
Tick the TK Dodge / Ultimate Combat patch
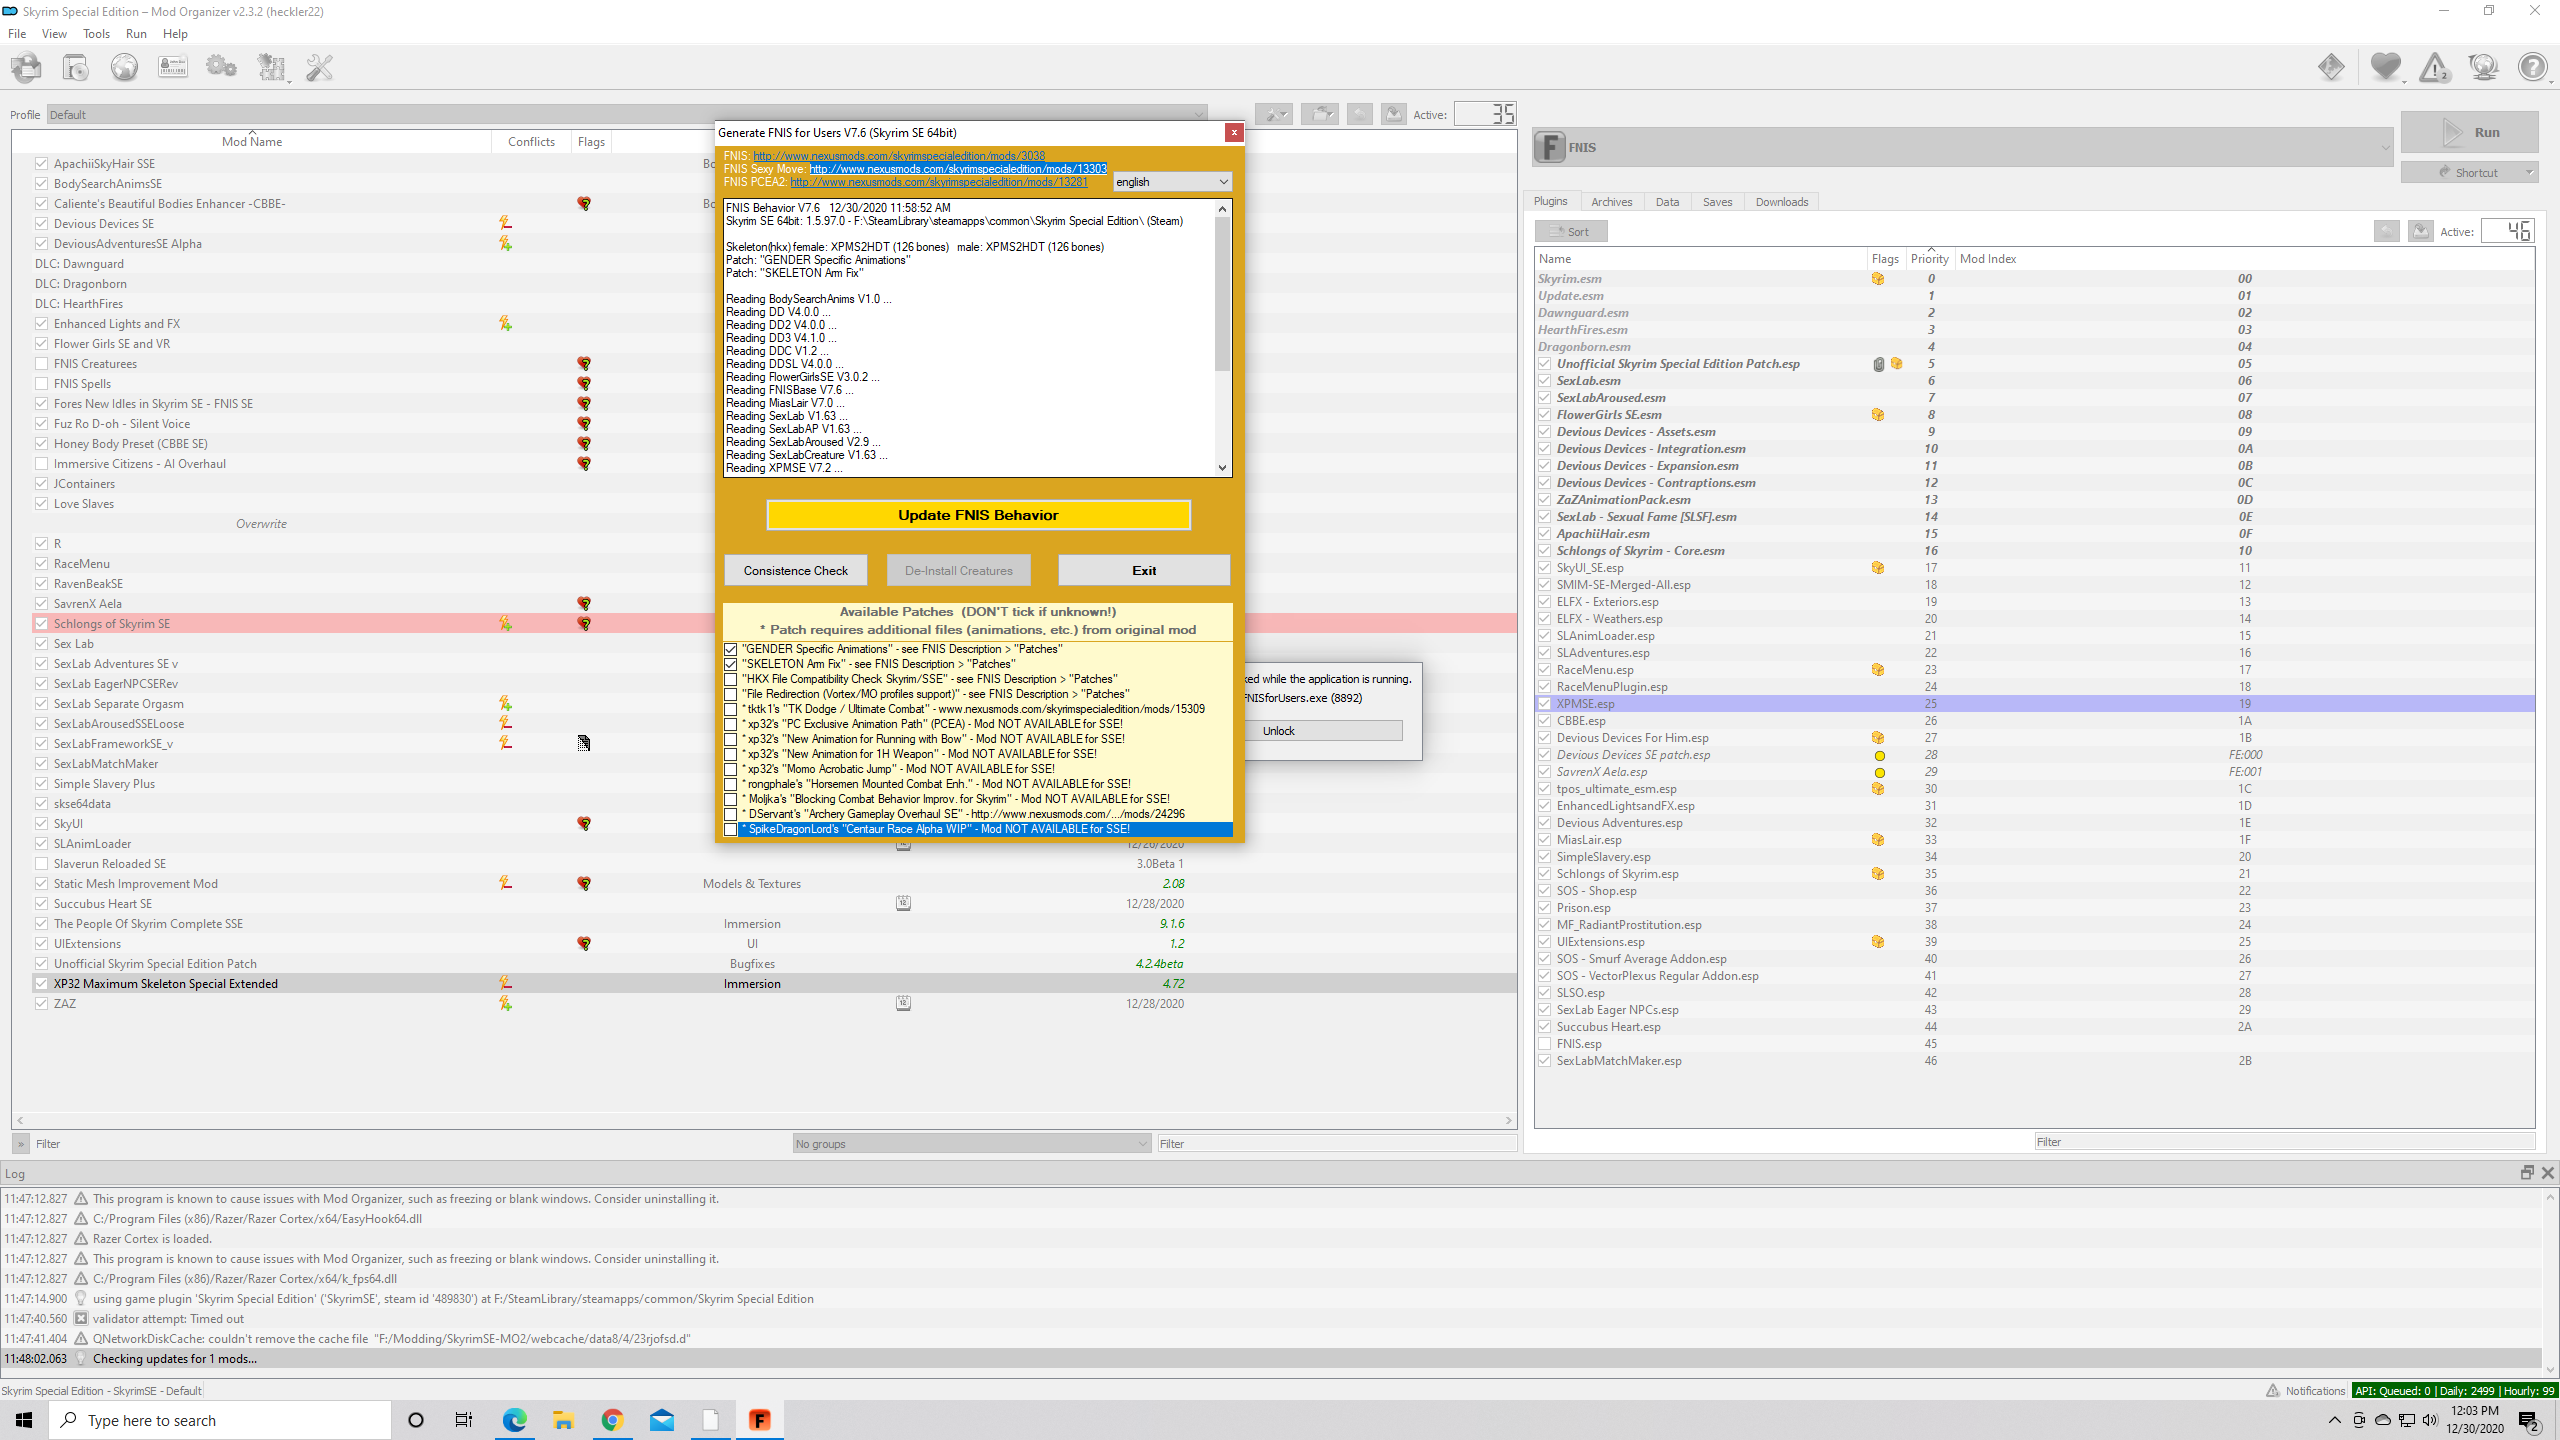pos(731,709)
